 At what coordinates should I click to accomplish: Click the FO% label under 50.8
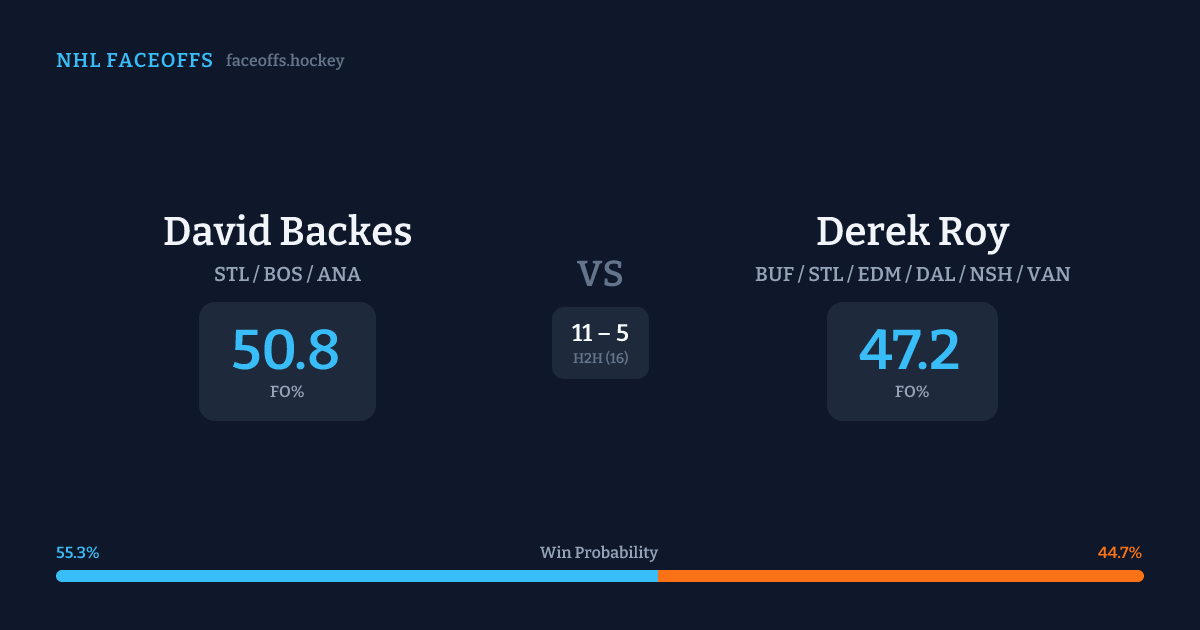point(287,392)
